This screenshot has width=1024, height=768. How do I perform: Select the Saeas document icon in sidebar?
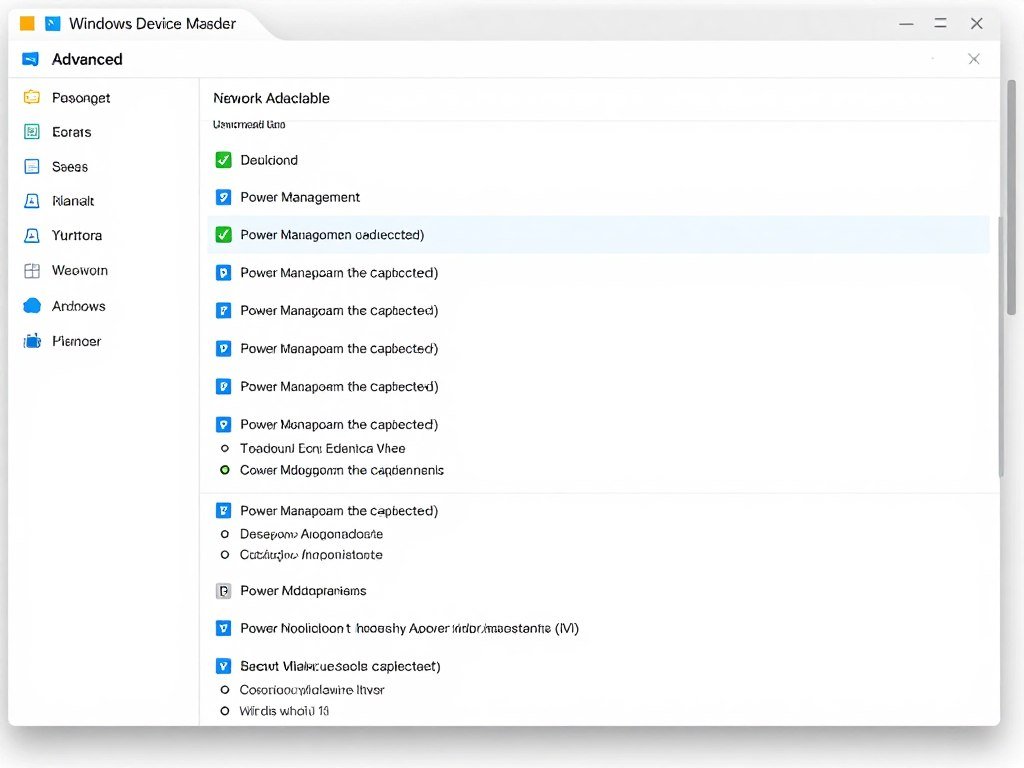pos(31,167)
